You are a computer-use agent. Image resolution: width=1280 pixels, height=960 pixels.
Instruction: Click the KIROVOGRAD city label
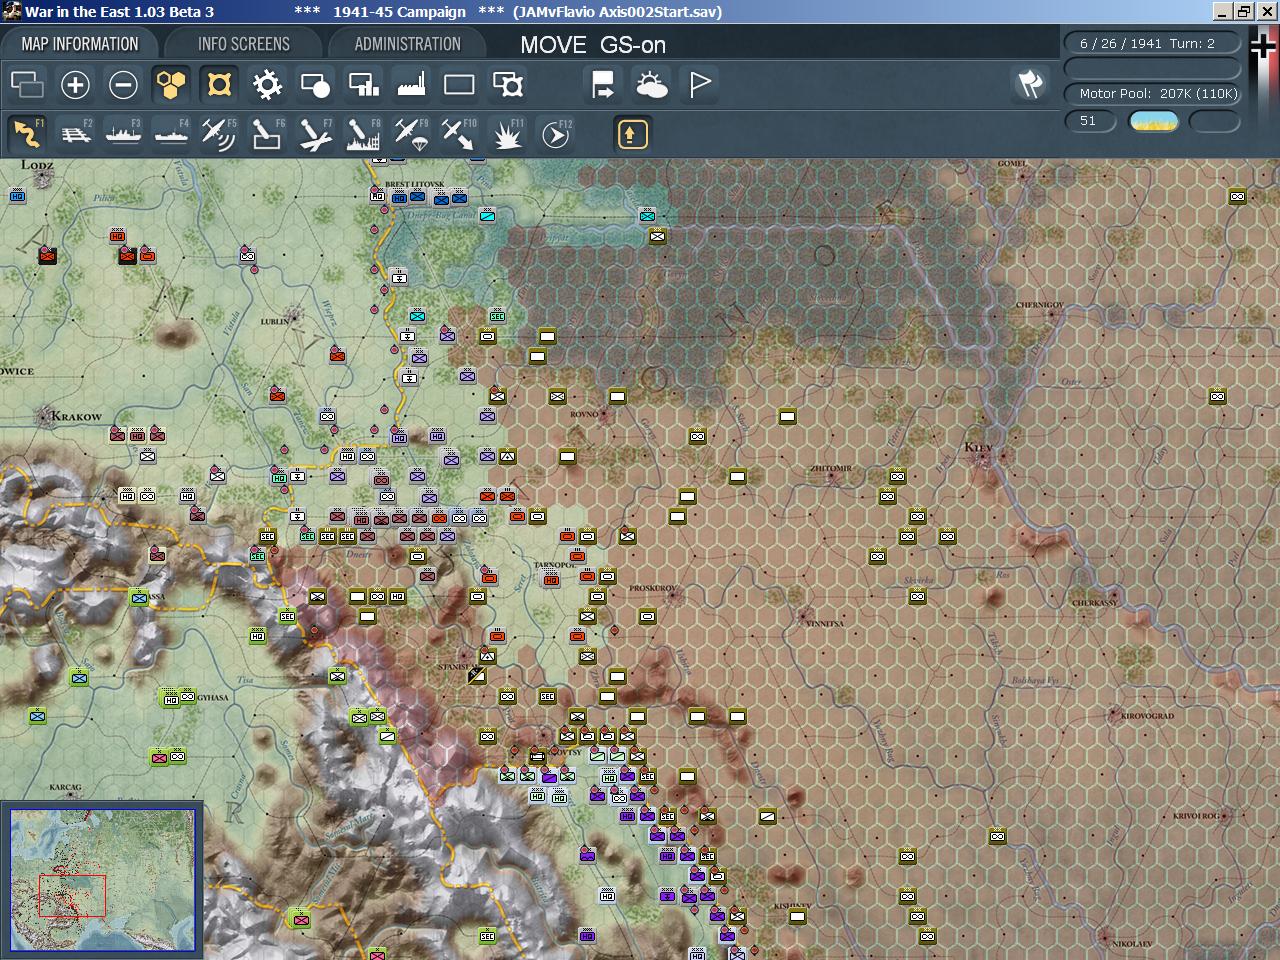1146,716
